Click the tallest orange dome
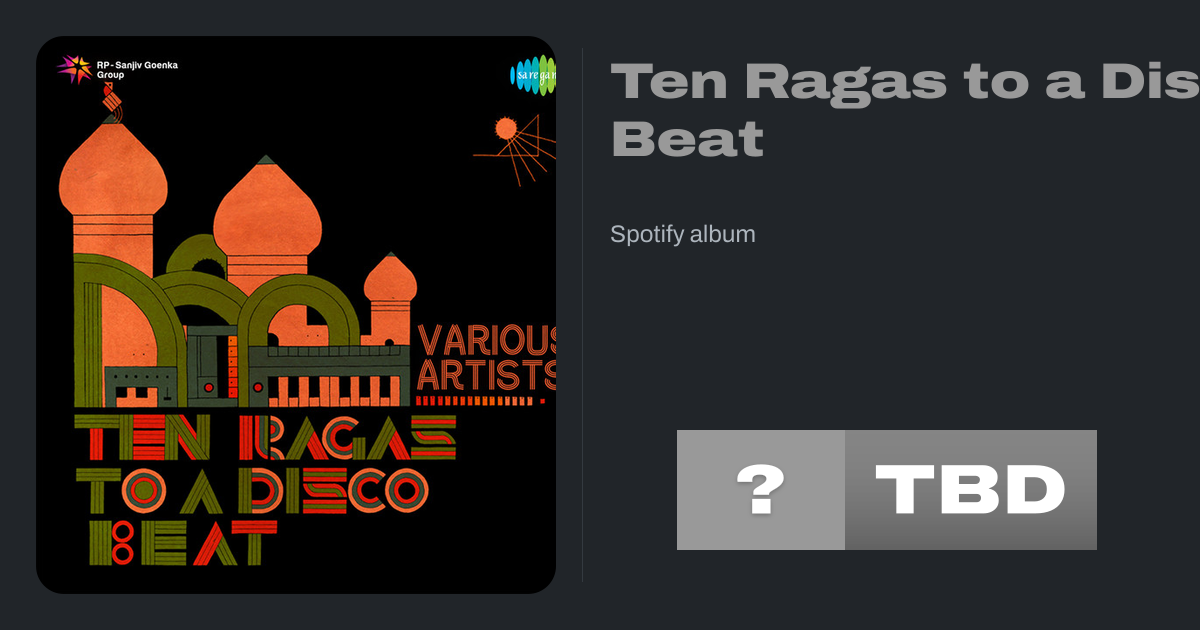 click(113, 170)
